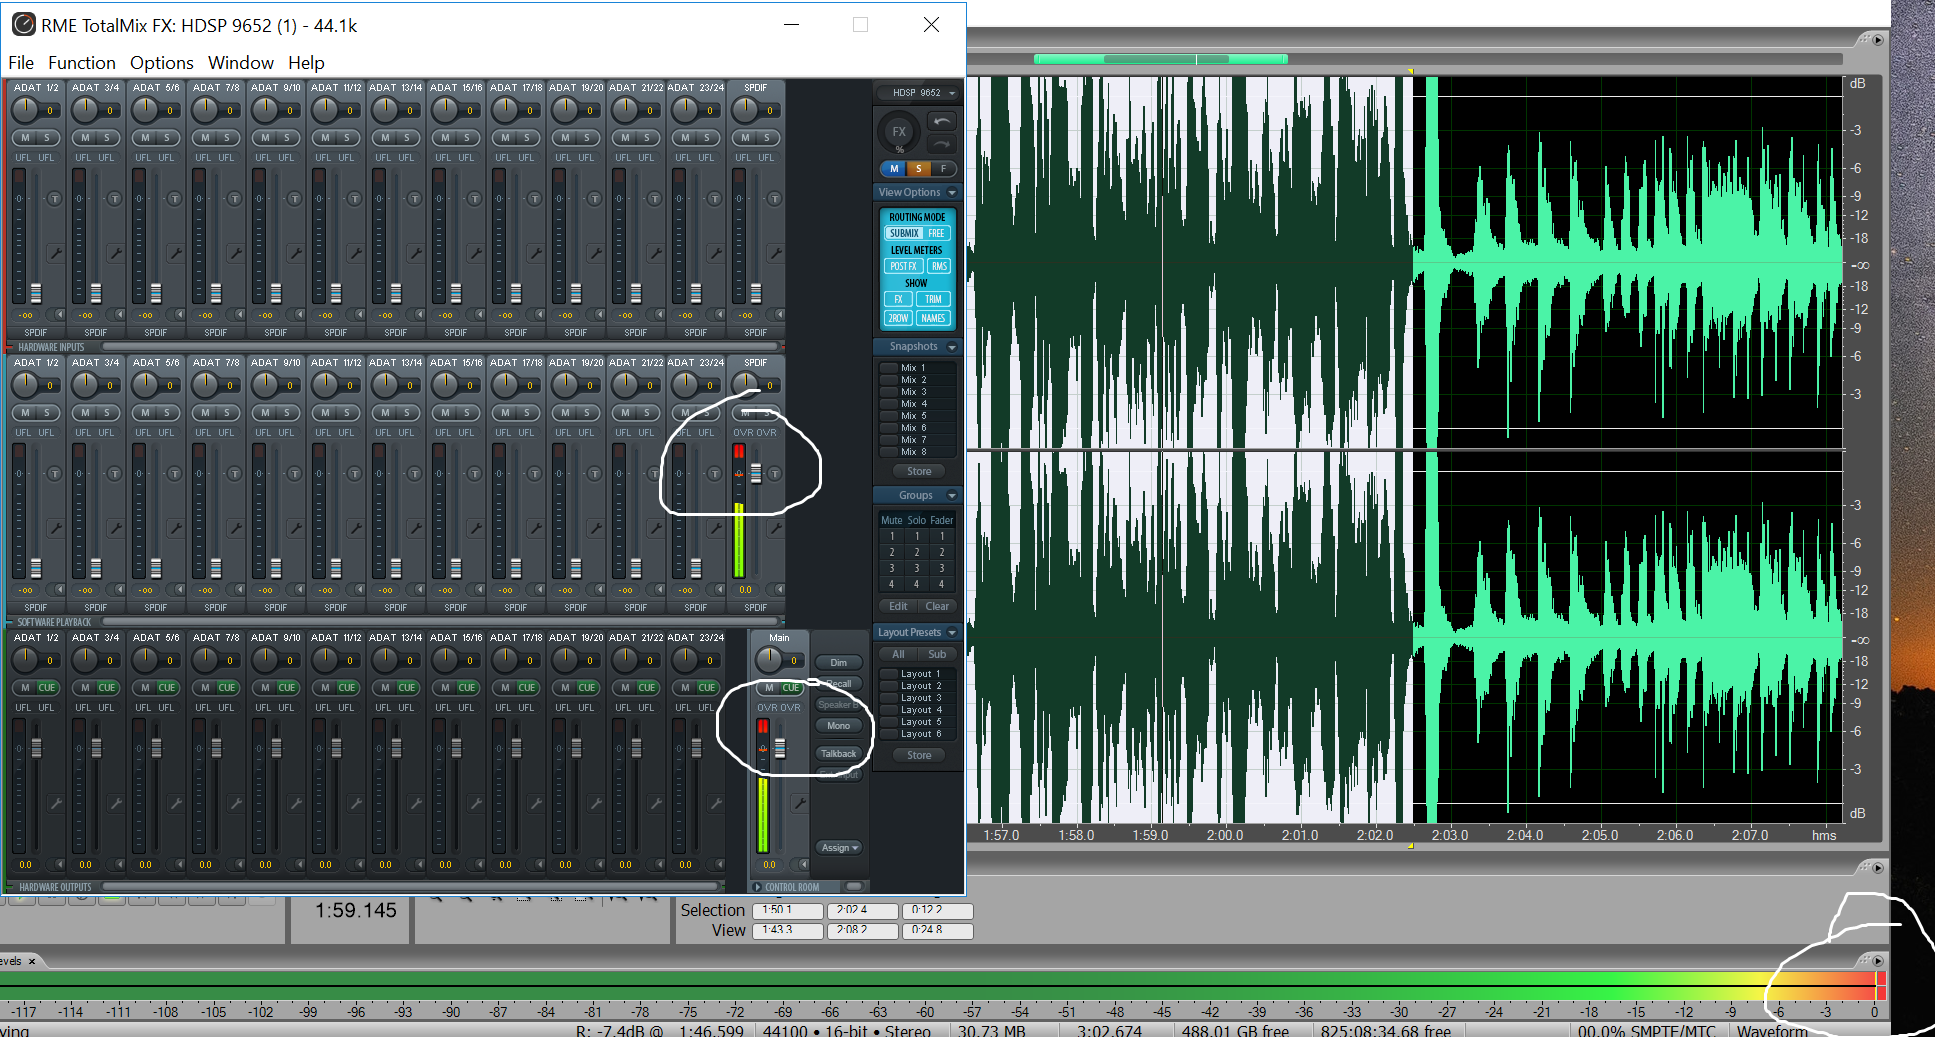
Task: Expand the Control Room section triangle
Action: tap(757, 887)
